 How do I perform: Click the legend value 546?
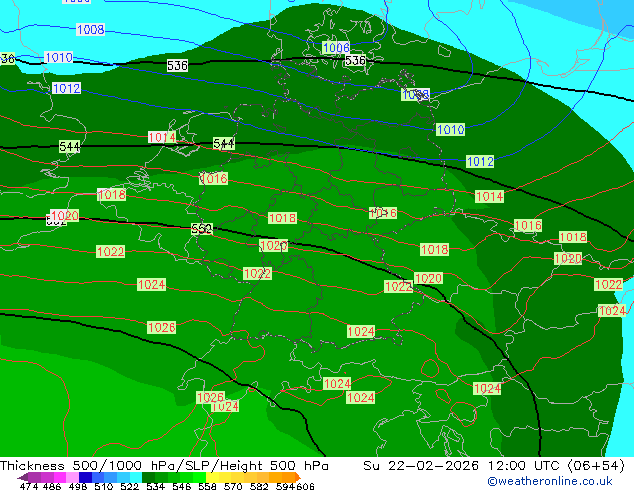[182, 486]
